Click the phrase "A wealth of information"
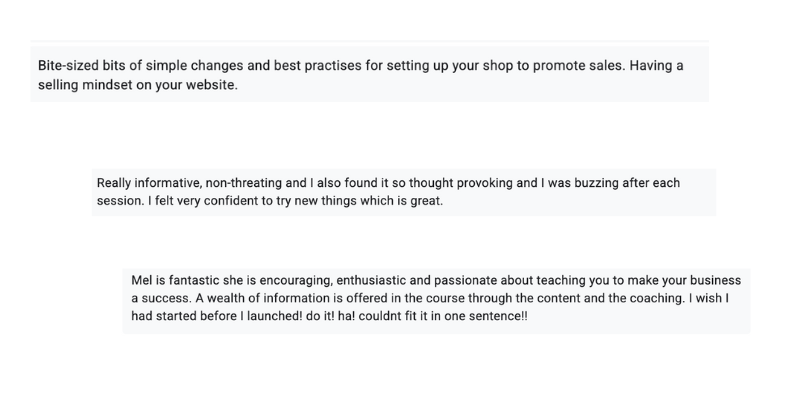 [214, 298]
